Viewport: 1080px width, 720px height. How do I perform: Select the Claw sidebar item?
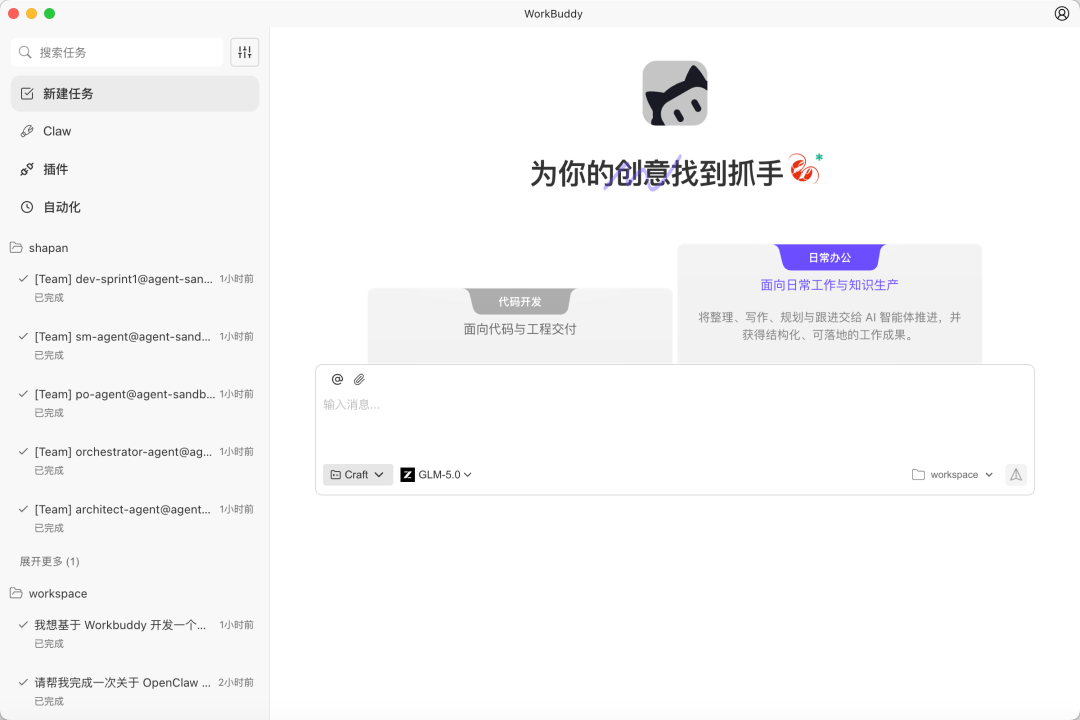coord(57,131)
